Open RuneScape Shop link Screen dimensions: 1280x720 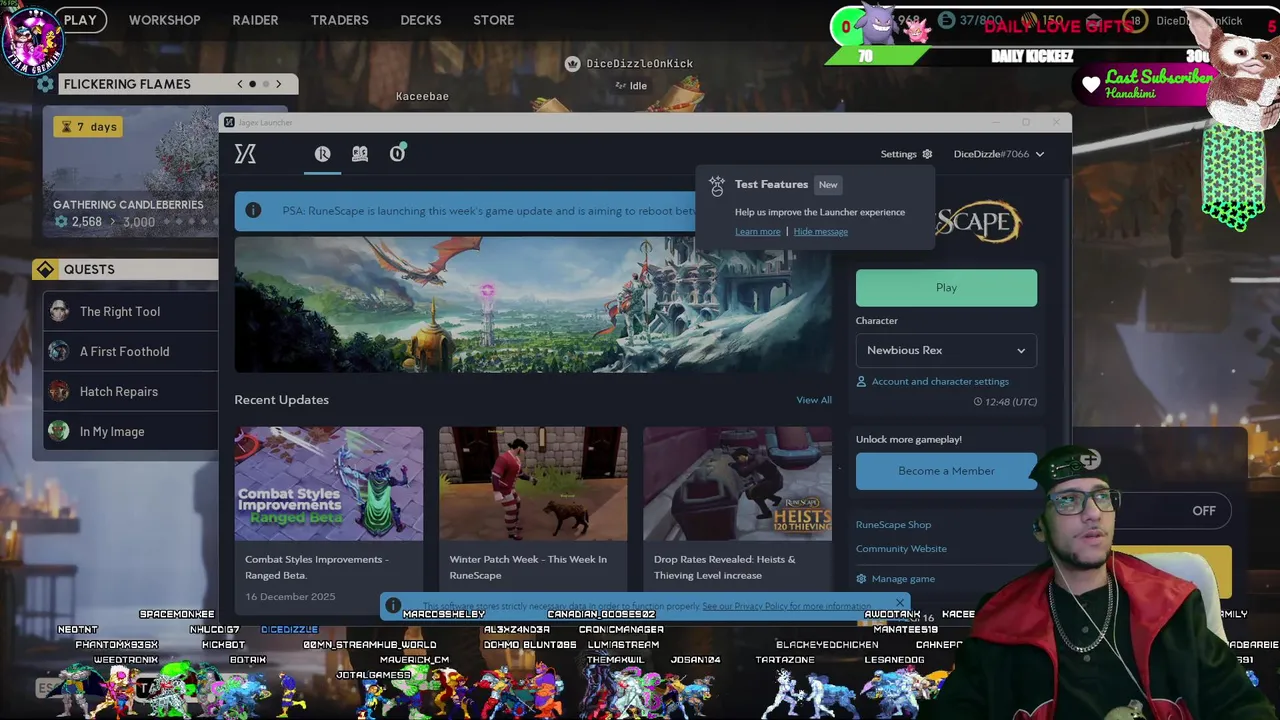893,524
